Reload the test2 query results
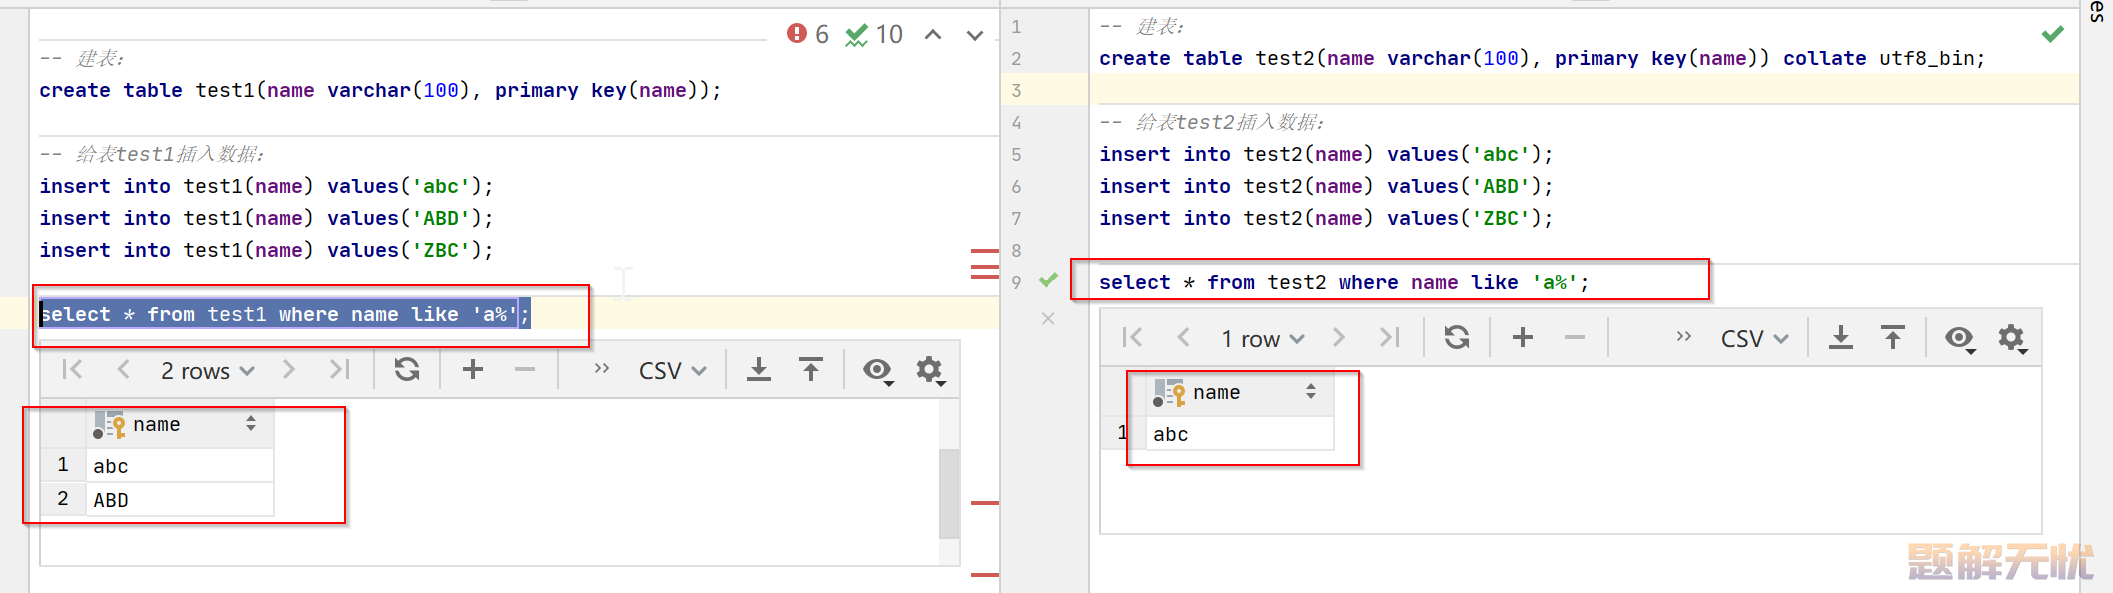This screenshot has height=593, width=2113. (x=1457, y=338)
